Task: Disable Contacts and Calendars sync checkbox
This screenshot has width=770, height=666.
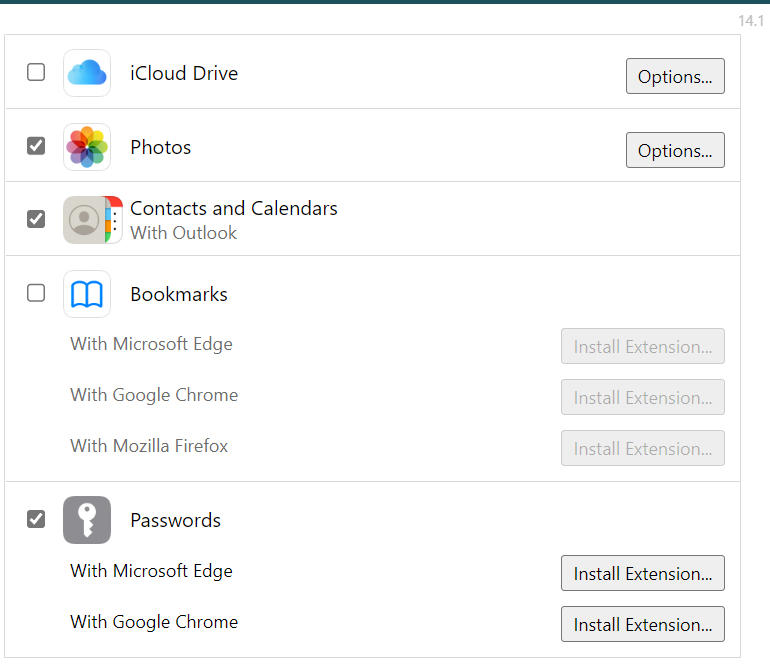Action: point(36,218)
